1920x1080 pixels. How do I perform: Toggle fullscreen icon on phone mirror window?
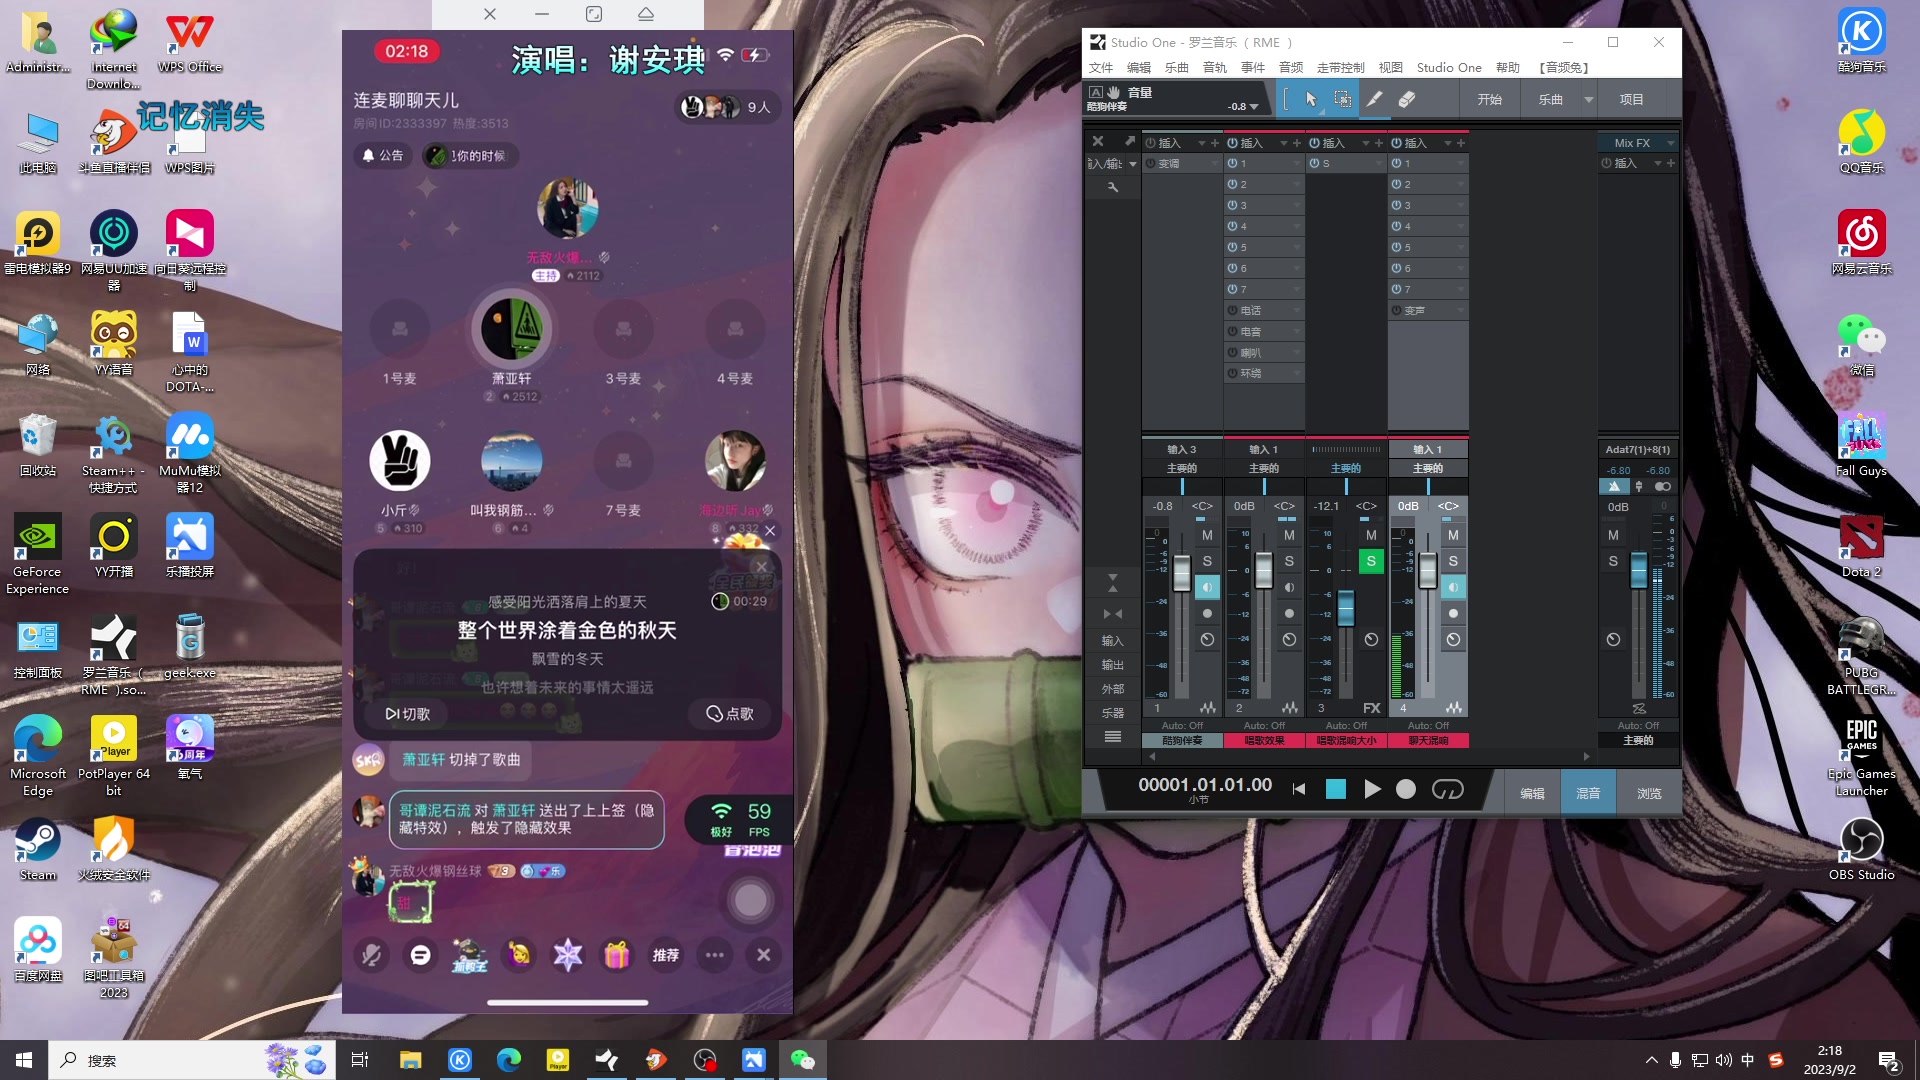594,14
